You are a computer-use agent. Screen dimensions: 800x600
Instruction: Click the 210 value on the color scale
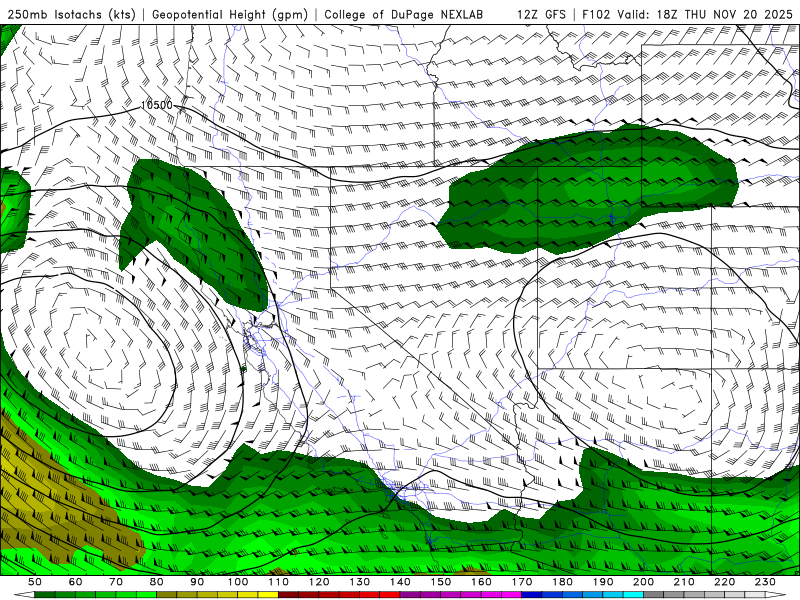click(684, 582)
